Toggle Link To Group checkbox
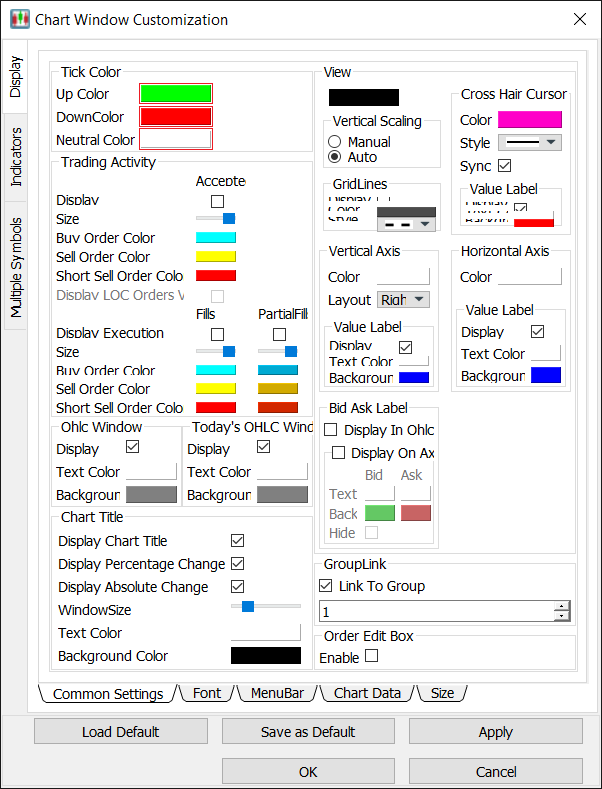The height and width of the screenshot is (789, 602). coord(325,586)
